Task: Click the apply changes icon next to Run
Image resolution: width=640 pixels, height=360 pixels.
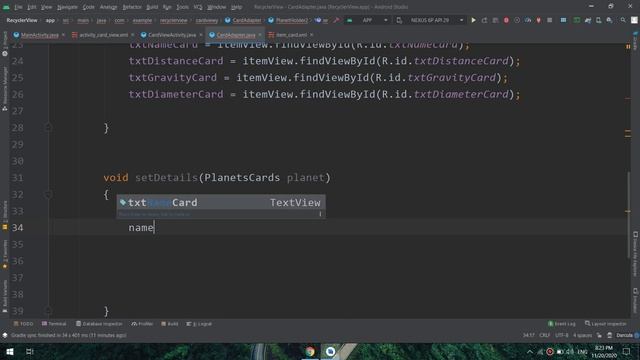Action: click(x=484, y=20)
